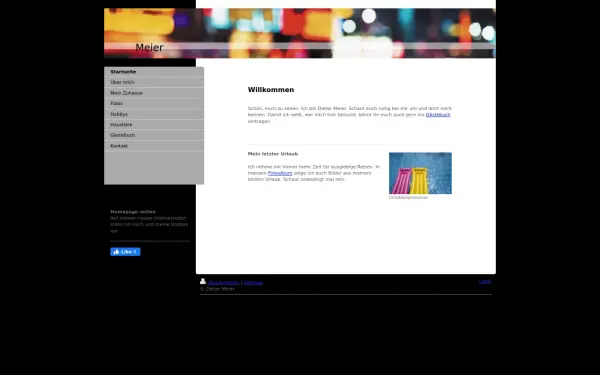Click the Mein letzter Urlaub heading

(273, 154)
